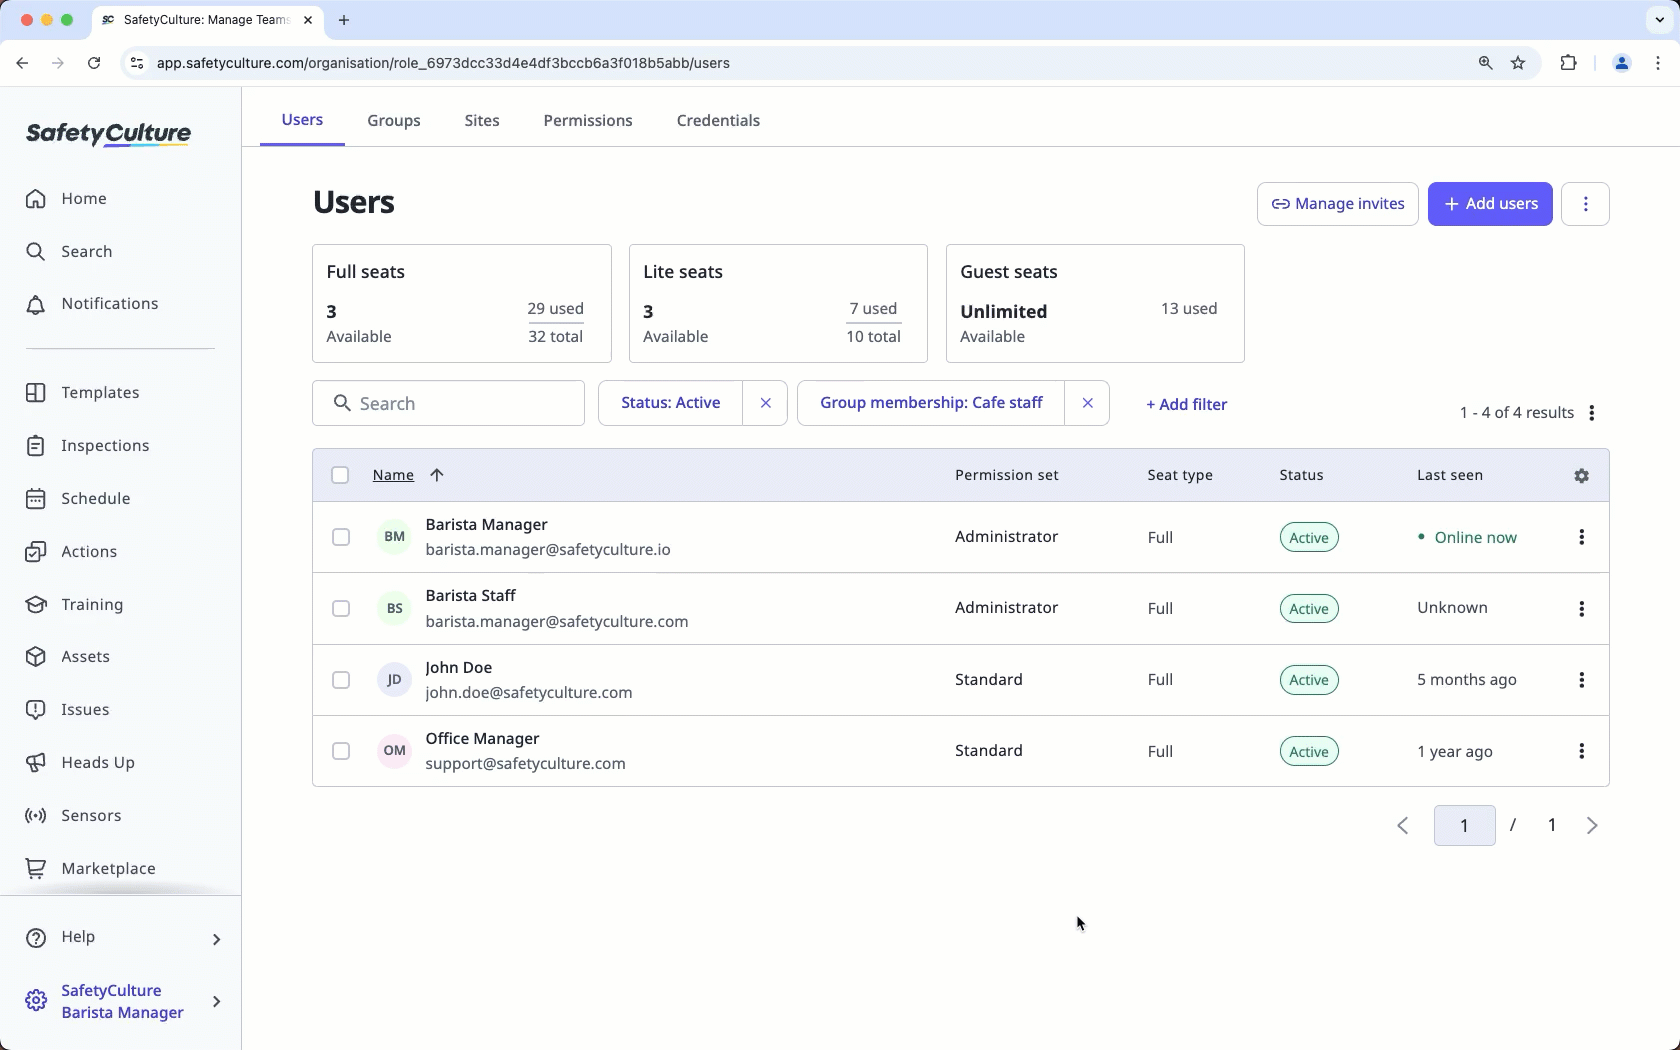This screenshot has height=1050, width=1680.
Task: Switch to the Credentials tab
Action: (x=718, y=120)
